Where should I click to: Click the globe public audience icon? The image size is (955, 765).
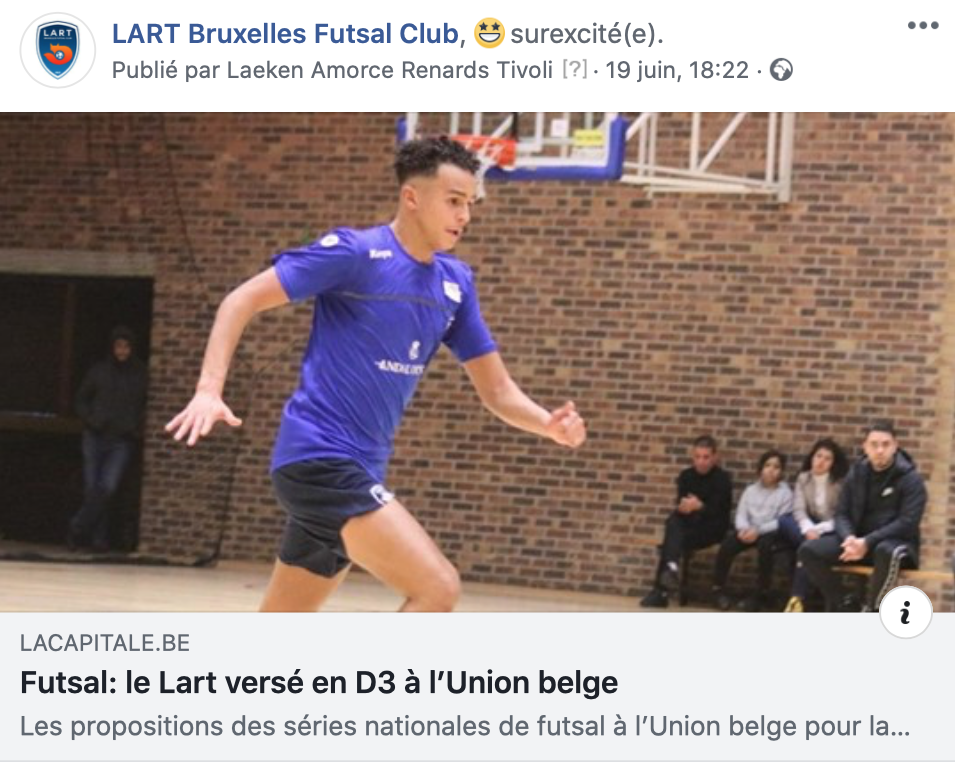click(781, 70)
